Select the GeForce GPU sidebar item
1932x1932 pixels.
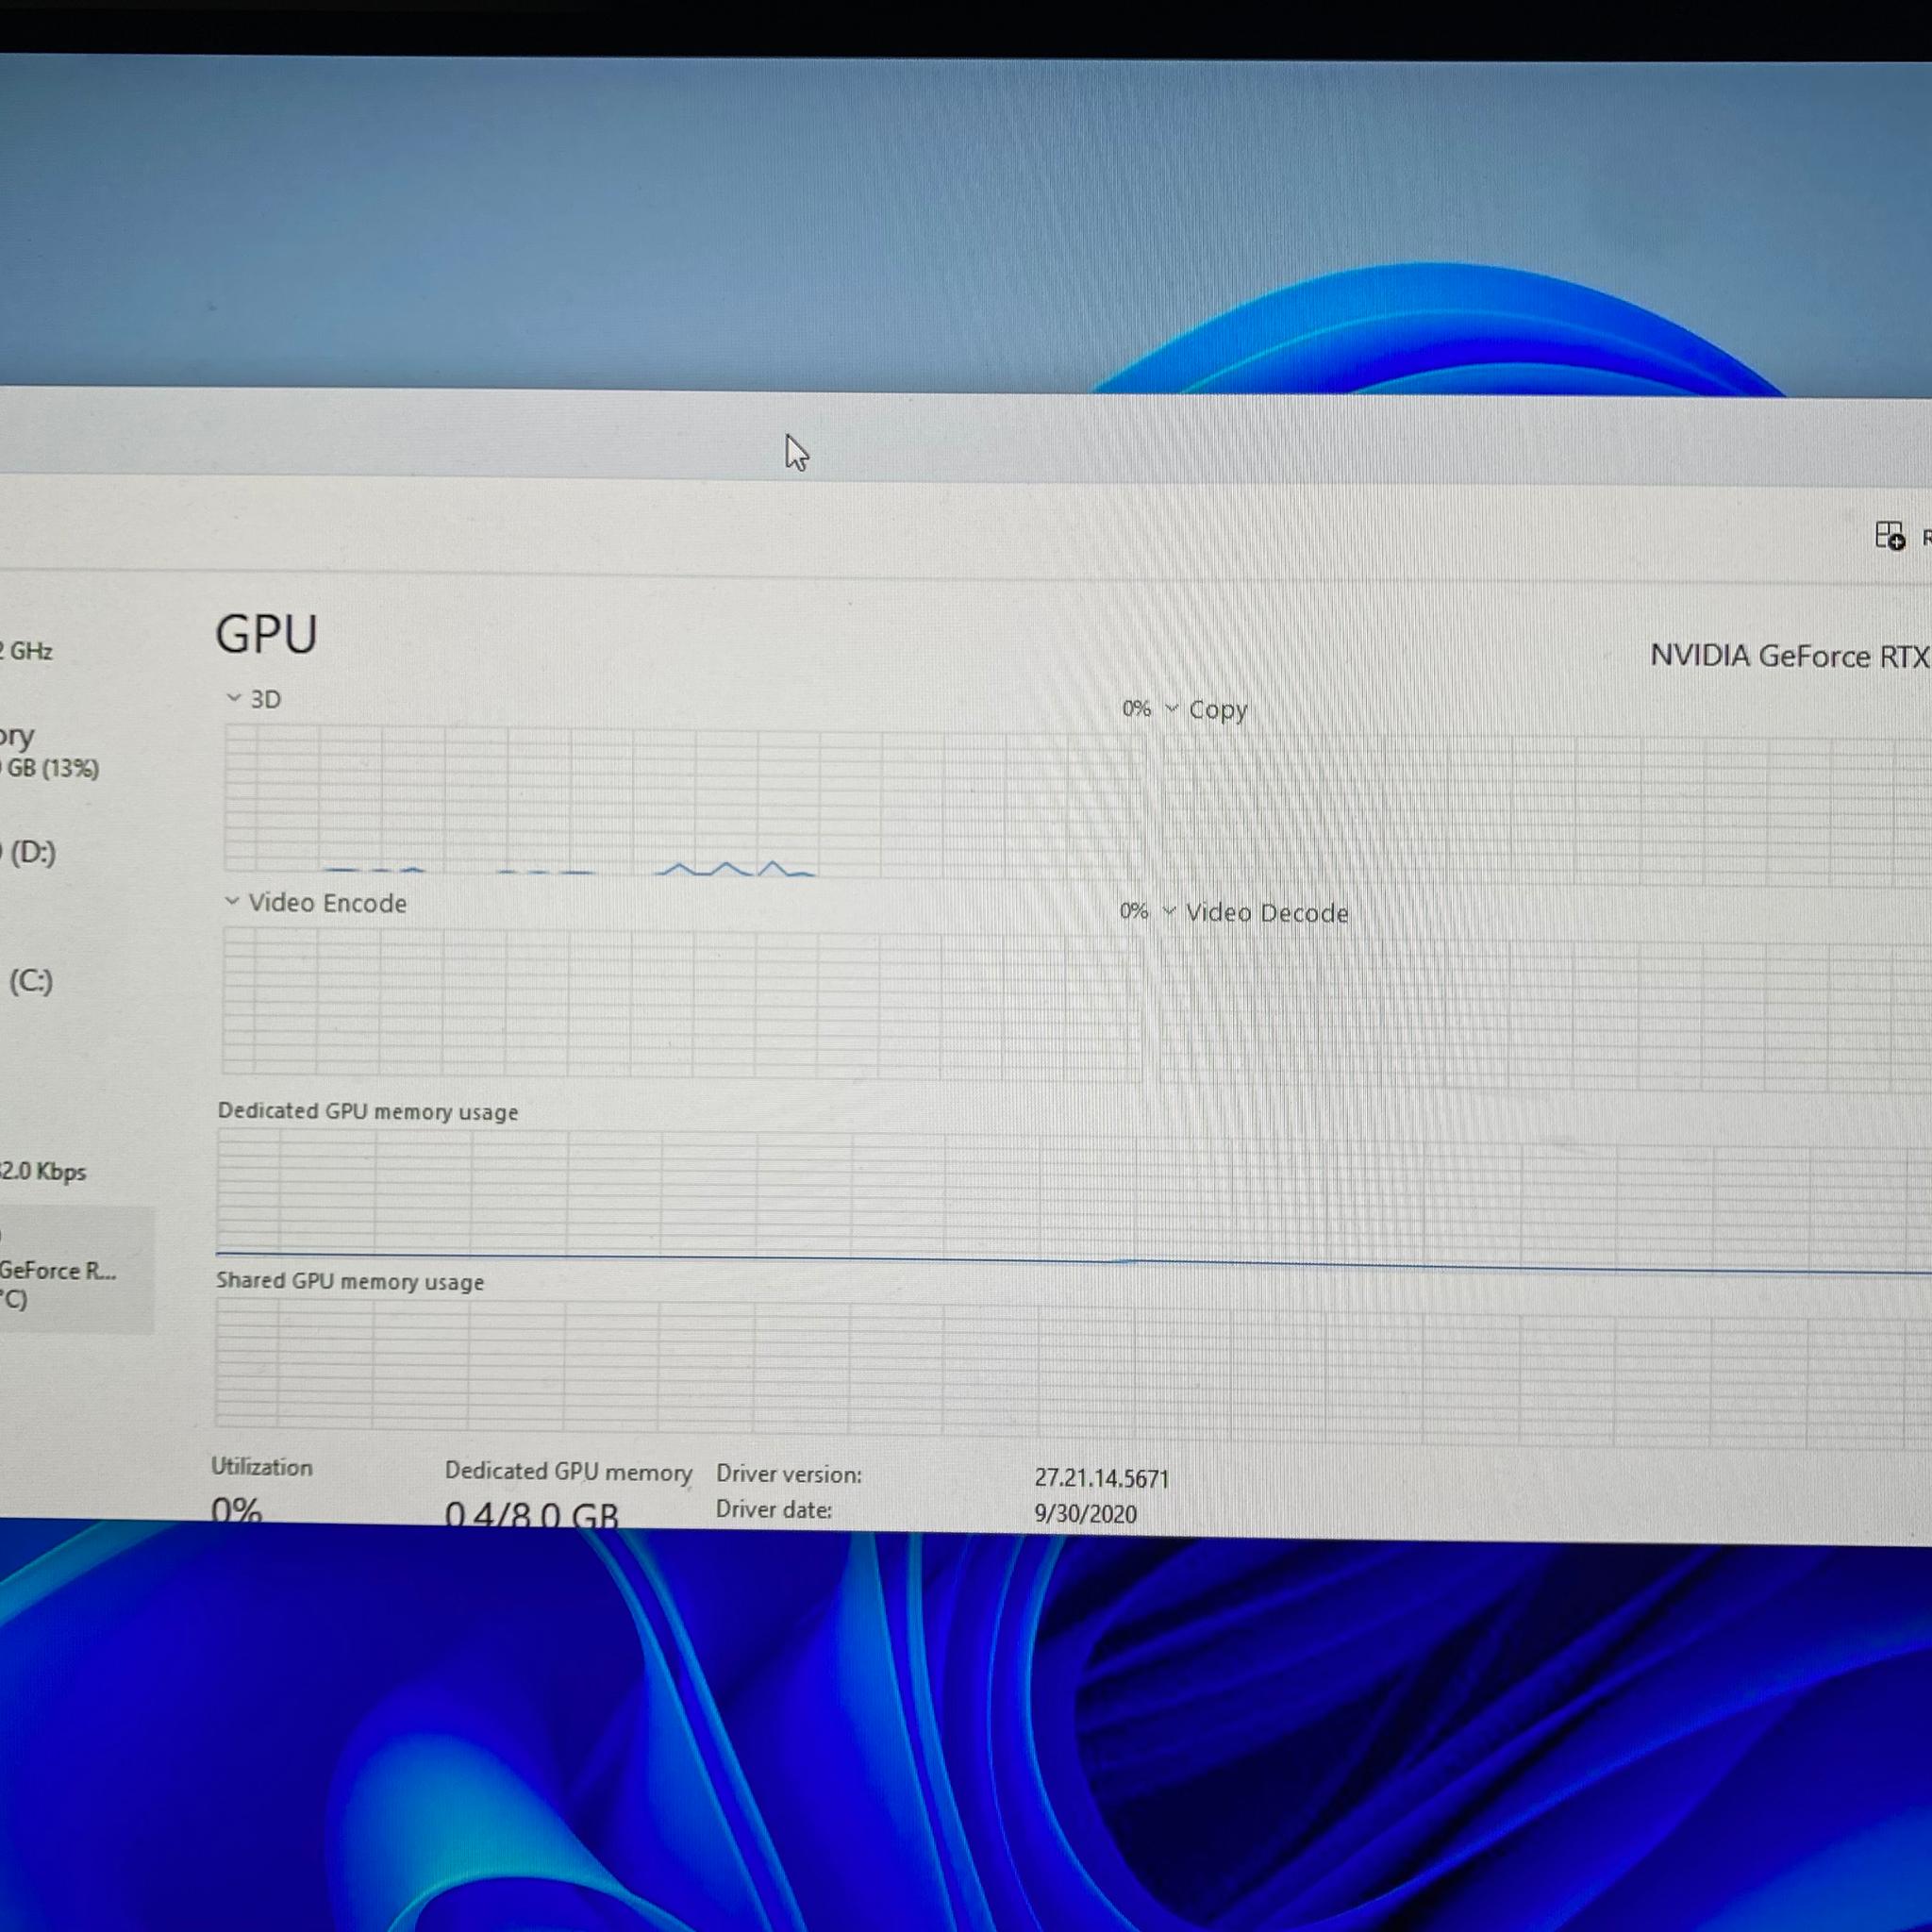[x=77, y=1270]
